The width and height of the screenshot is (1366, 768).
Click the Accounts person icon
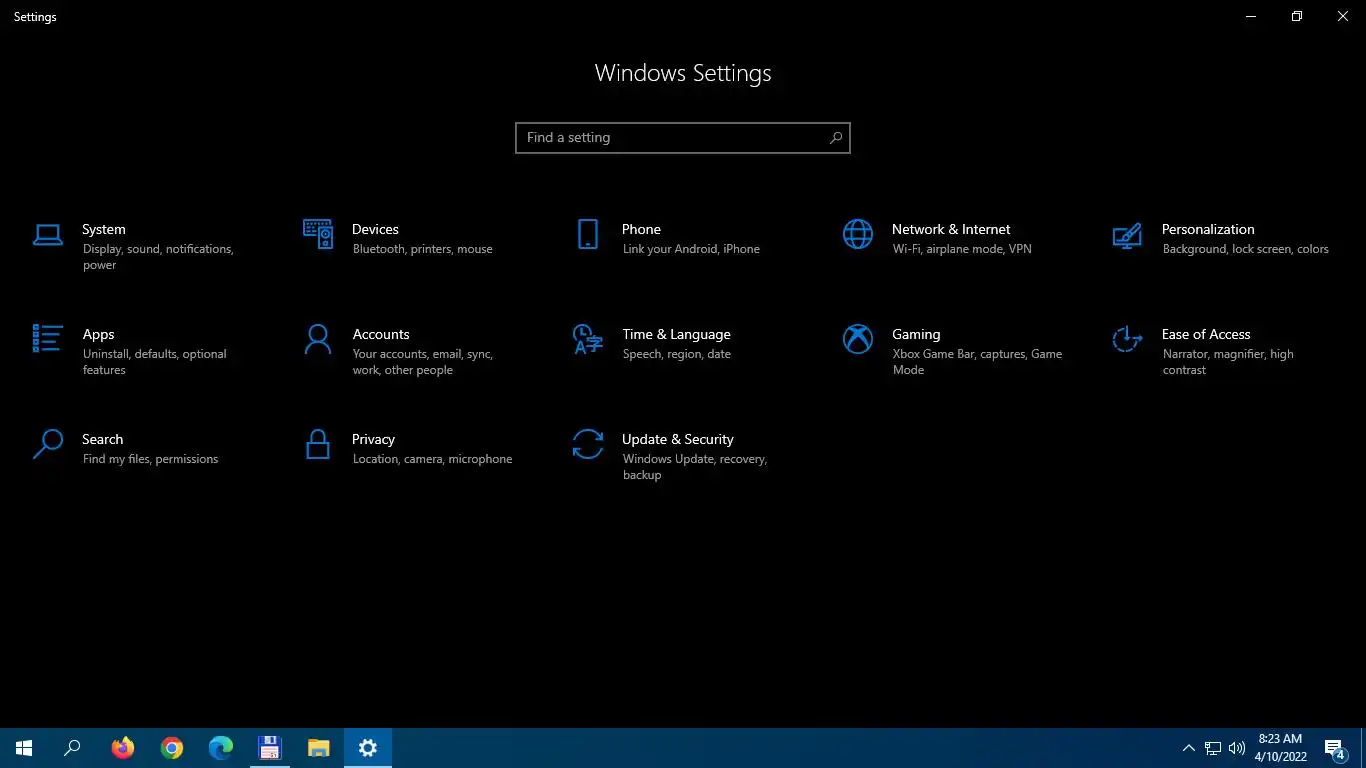pos(318,339)
